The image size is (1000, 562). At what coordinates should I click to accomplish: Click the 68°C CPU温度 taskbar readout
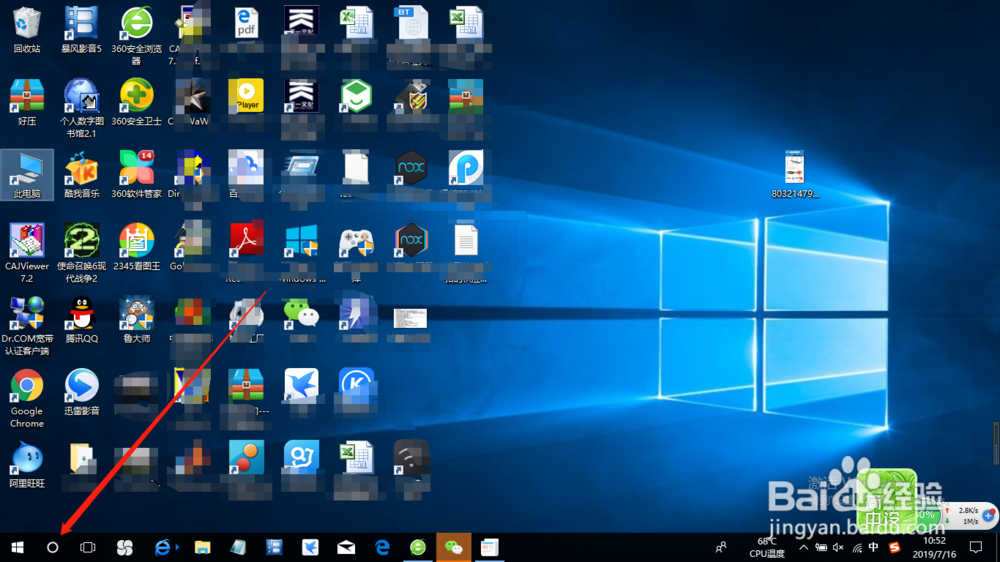(767, 547)
